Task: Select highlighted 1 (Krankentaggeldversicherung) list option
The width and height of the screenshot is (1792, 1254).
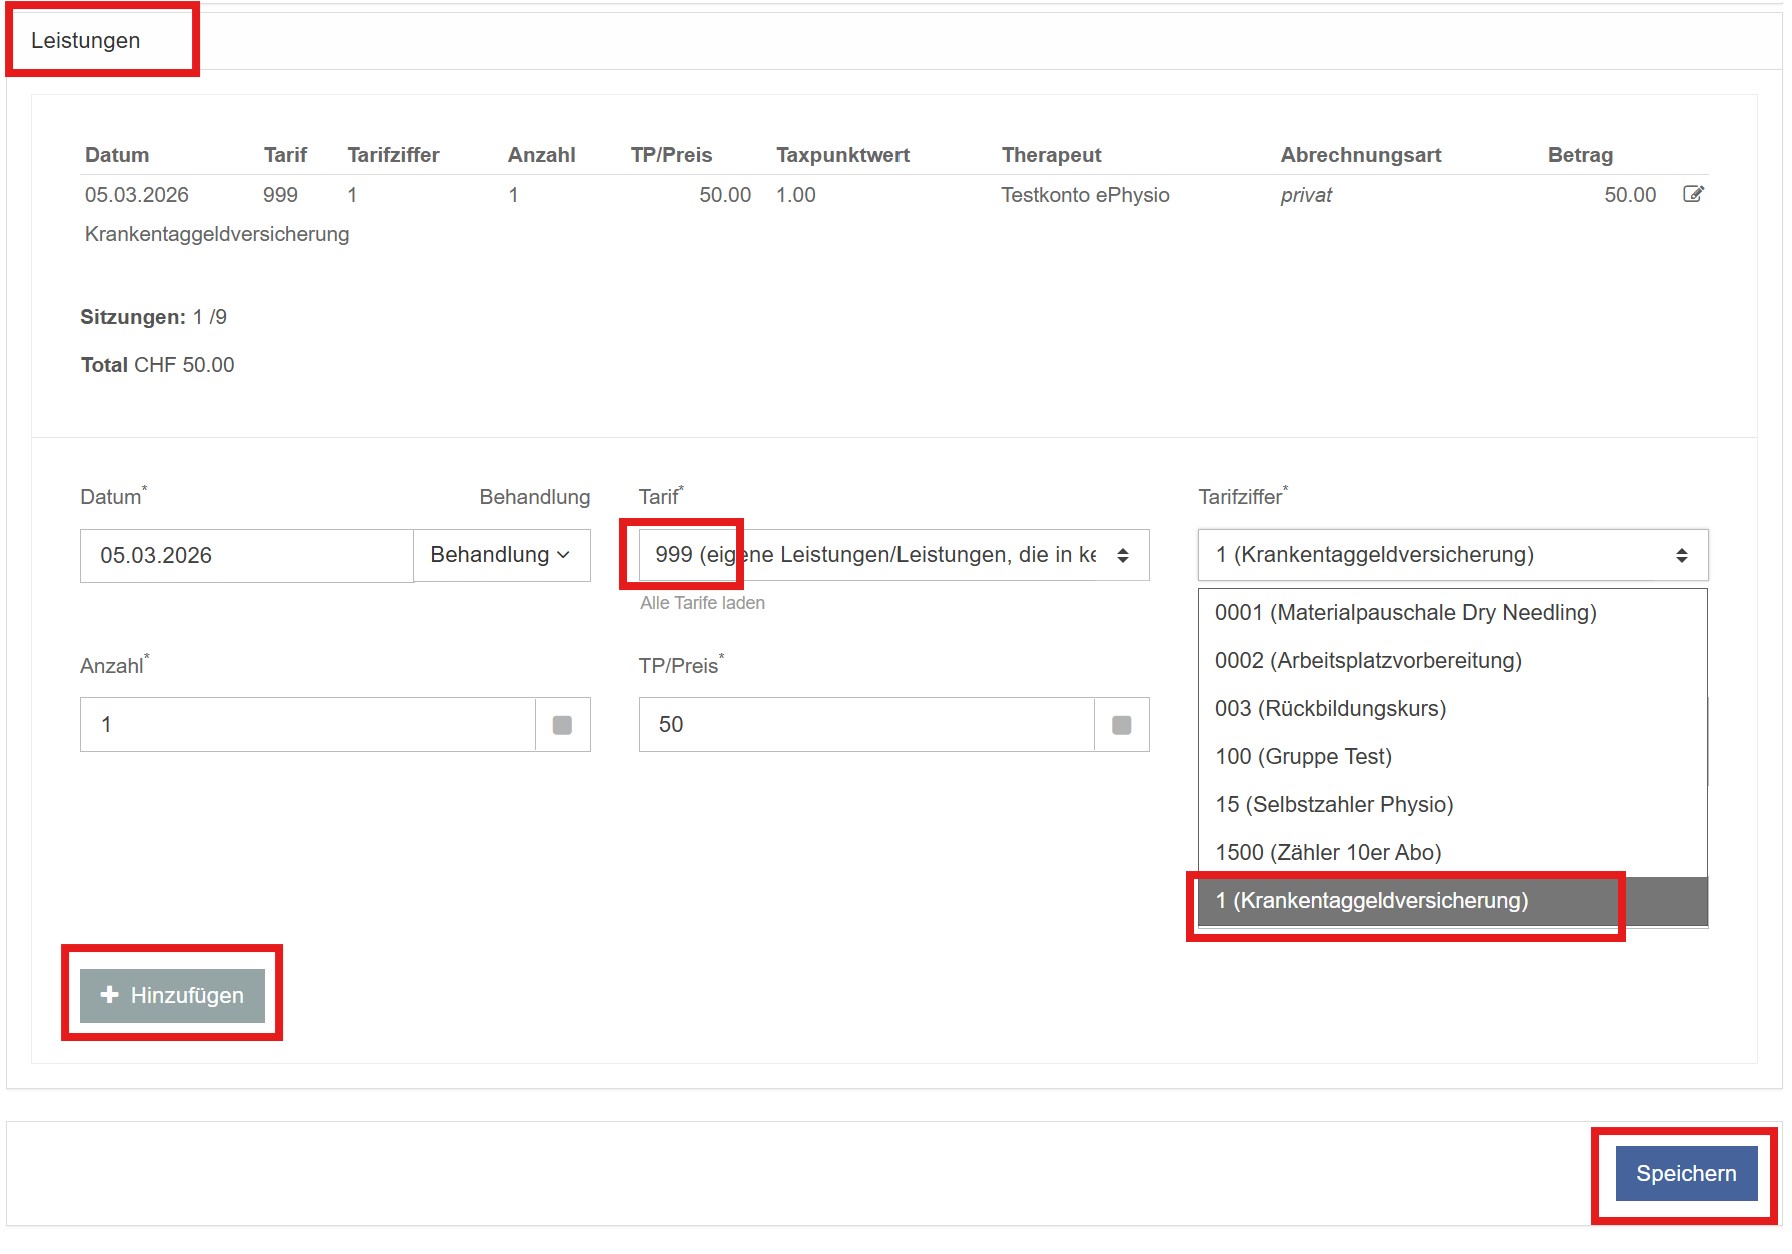Action: point(1371,901)
